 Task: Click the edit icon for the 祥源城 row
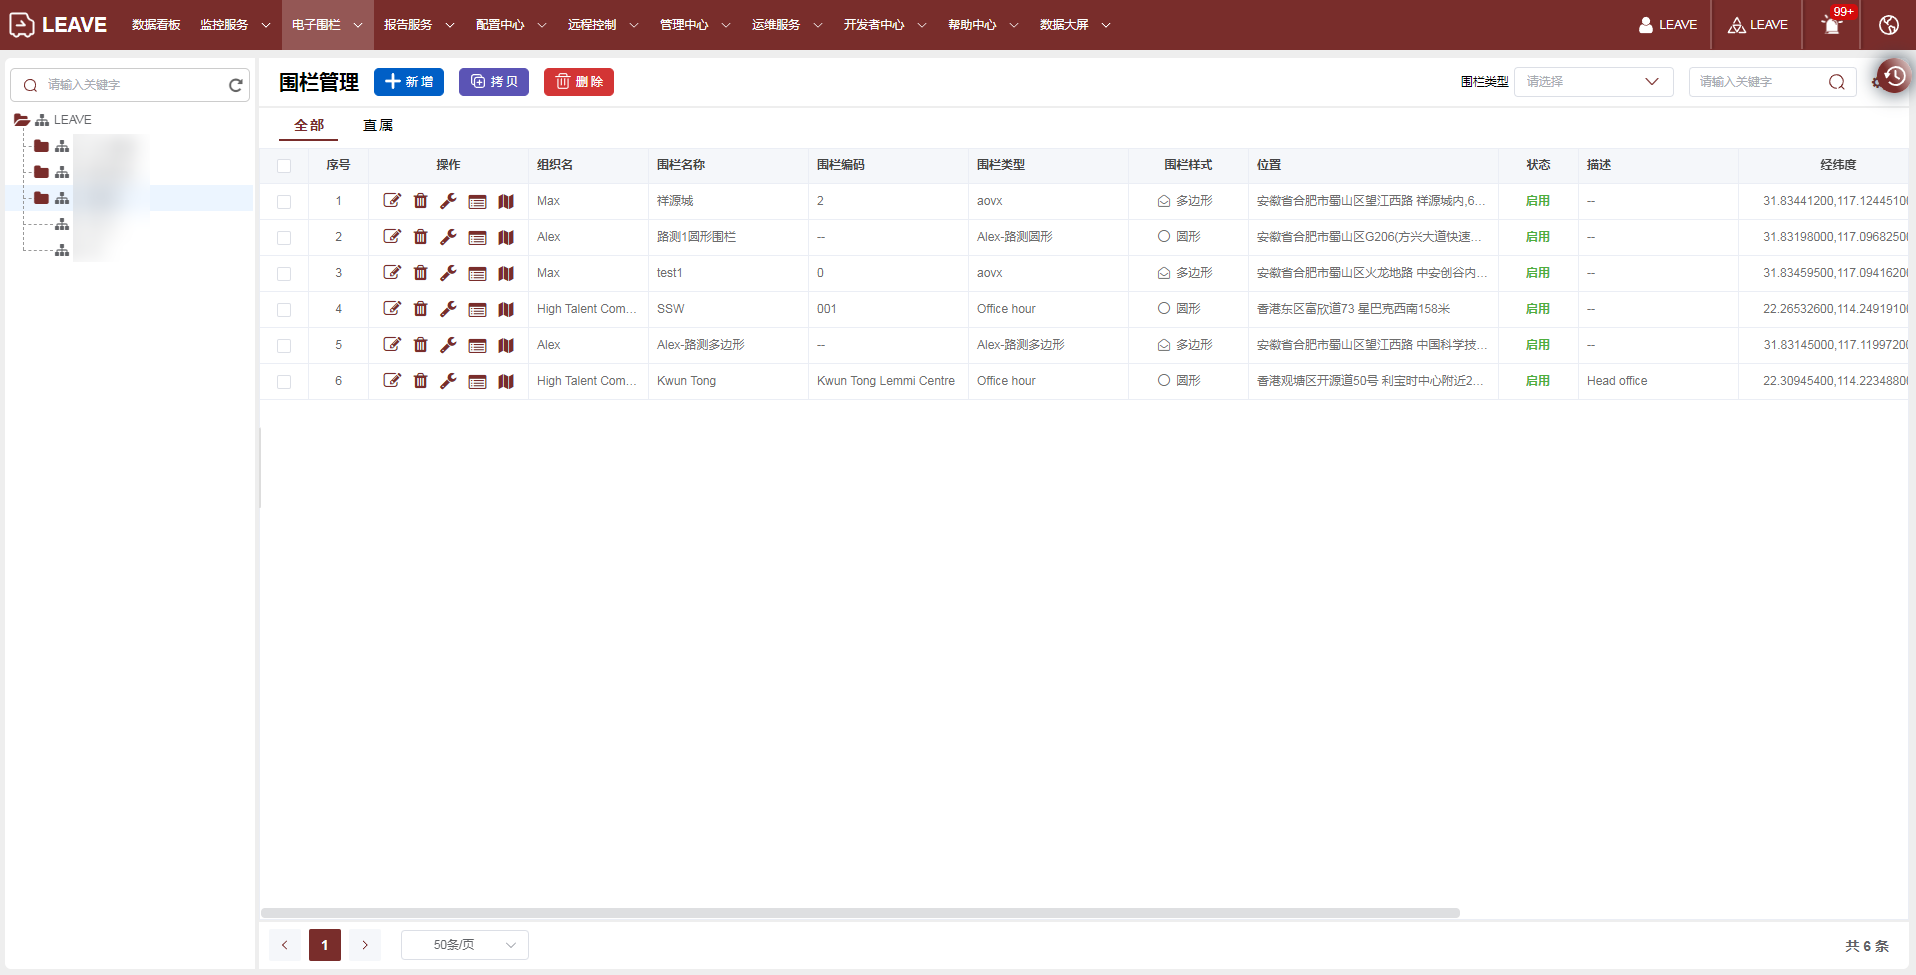tap(392, 201)
